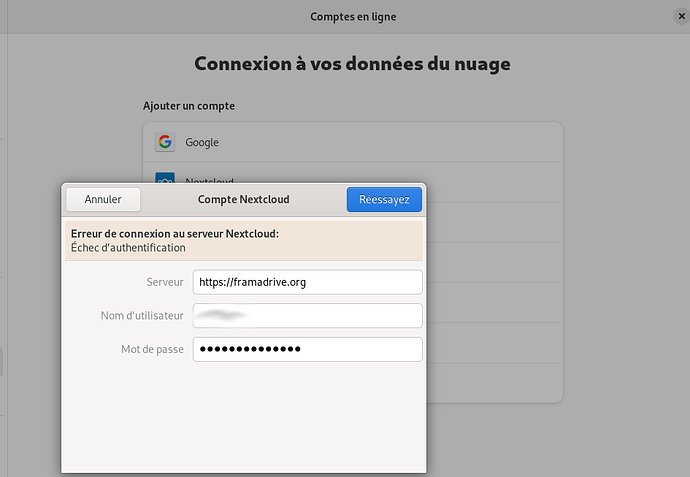Click the "Serveur" label

tap(165, 282)
